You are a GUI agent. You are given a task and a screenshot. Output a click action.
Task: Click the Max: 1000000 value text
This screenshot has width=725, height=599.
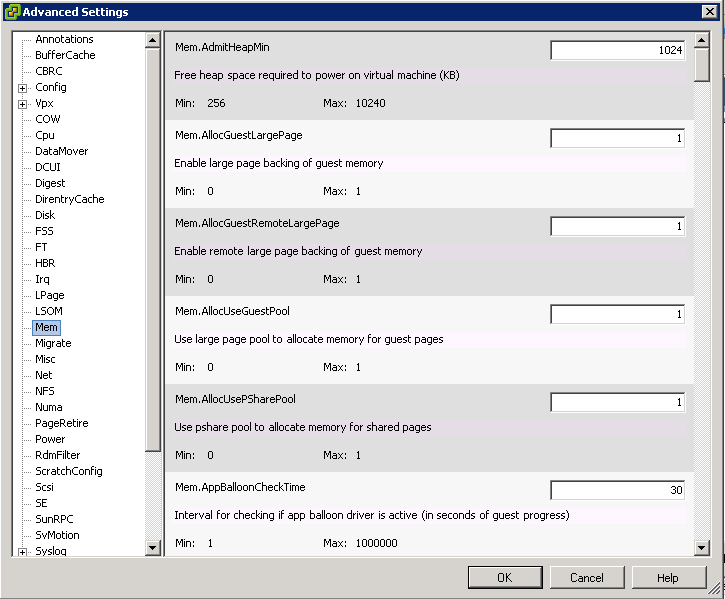pyautogui.click(x=361, y=543)
